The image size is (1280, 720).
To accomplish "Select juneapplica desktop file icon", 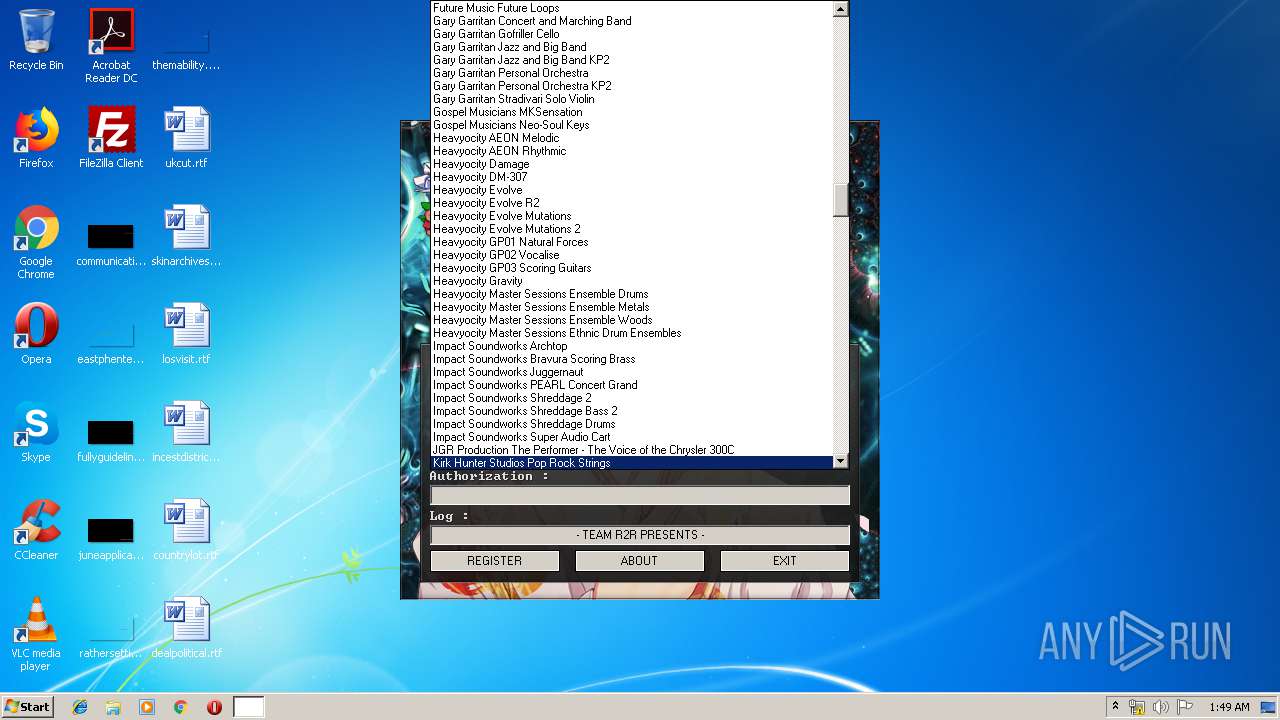I will 111,536.
